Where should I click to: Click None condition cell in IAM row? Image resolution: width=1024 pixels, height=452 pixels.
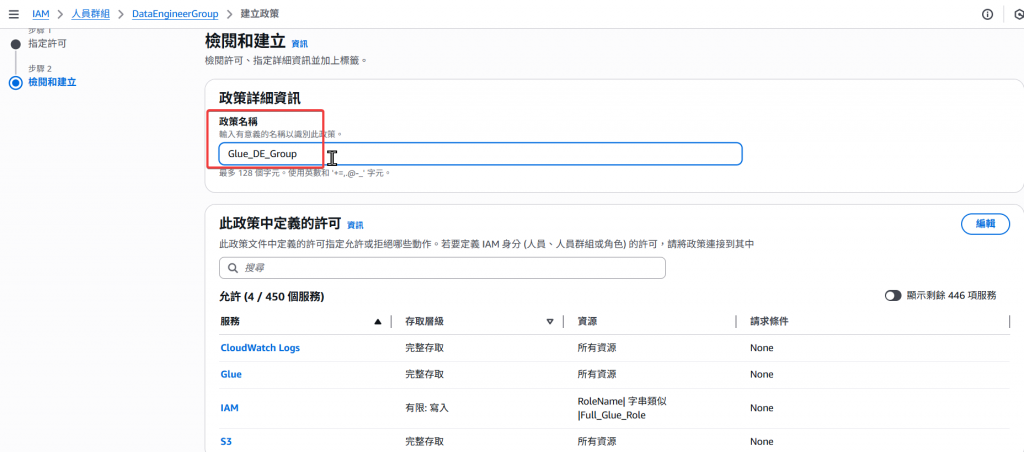click(x=761, y=408)
